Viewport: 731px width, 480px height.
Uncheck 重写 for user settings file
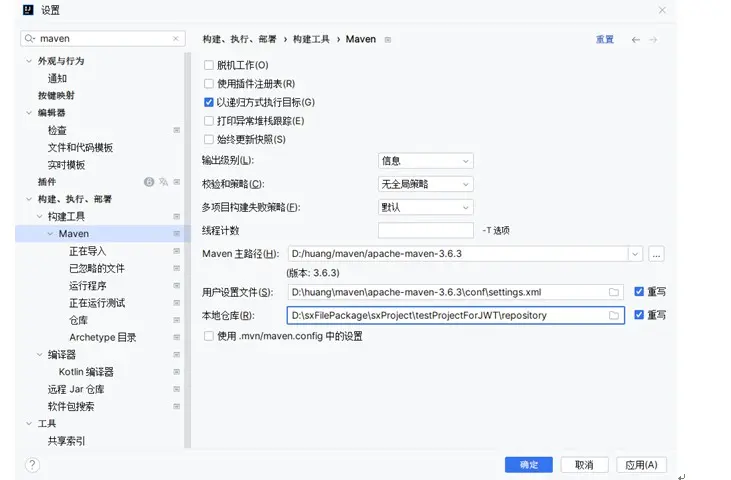point(639,292)
